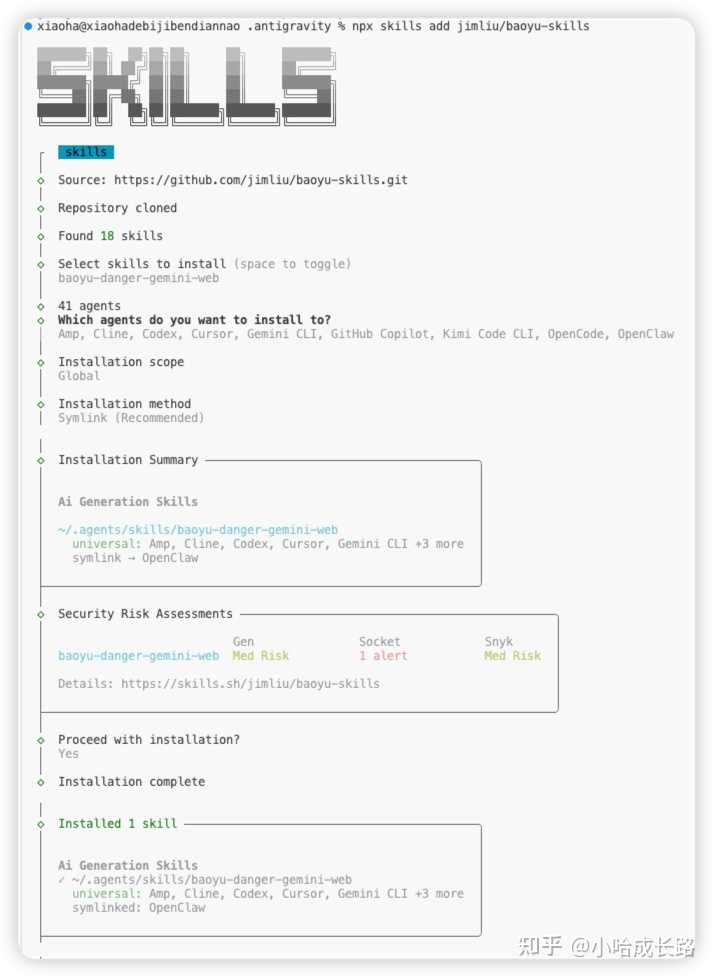Viewport: 713px width, 977px height.
Task: Click the Yes answer under Proceed with installation
Action: coord(68,754)
